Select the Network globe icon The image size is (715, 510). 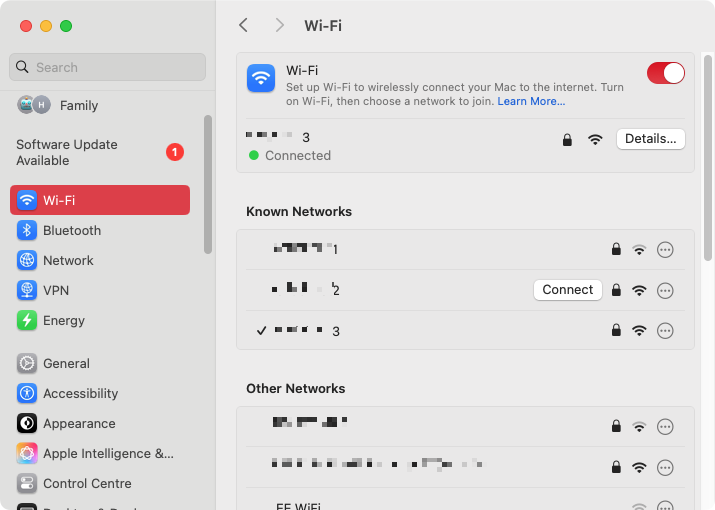click(27, 260)
